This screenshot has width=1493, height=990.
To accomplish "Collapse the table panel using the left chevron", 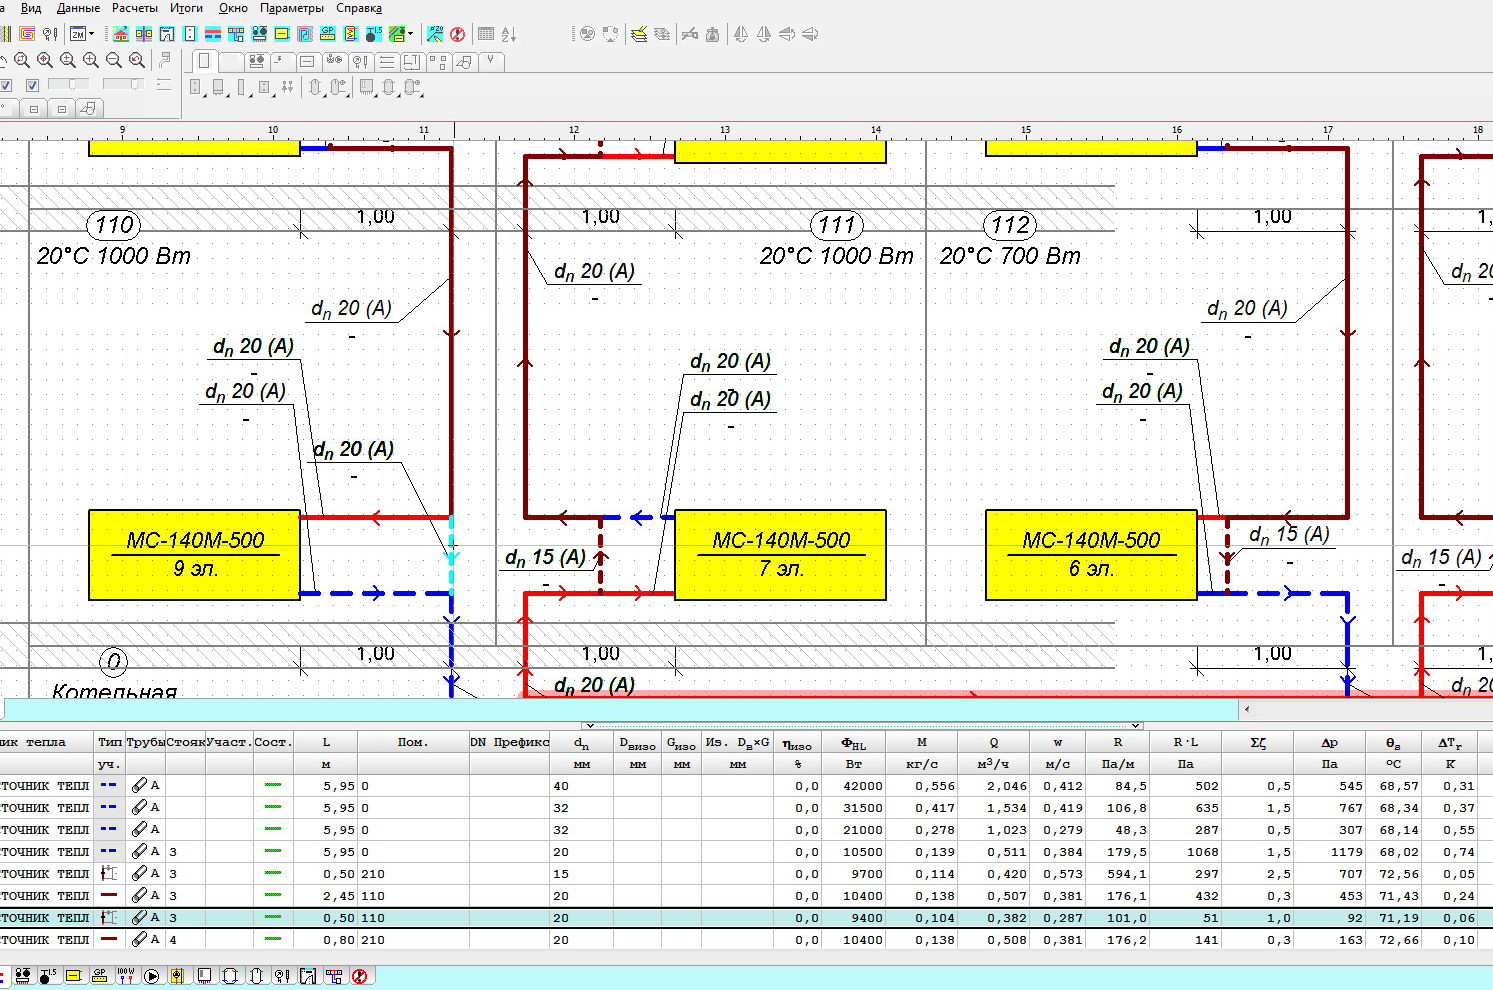I will point(590,726).
